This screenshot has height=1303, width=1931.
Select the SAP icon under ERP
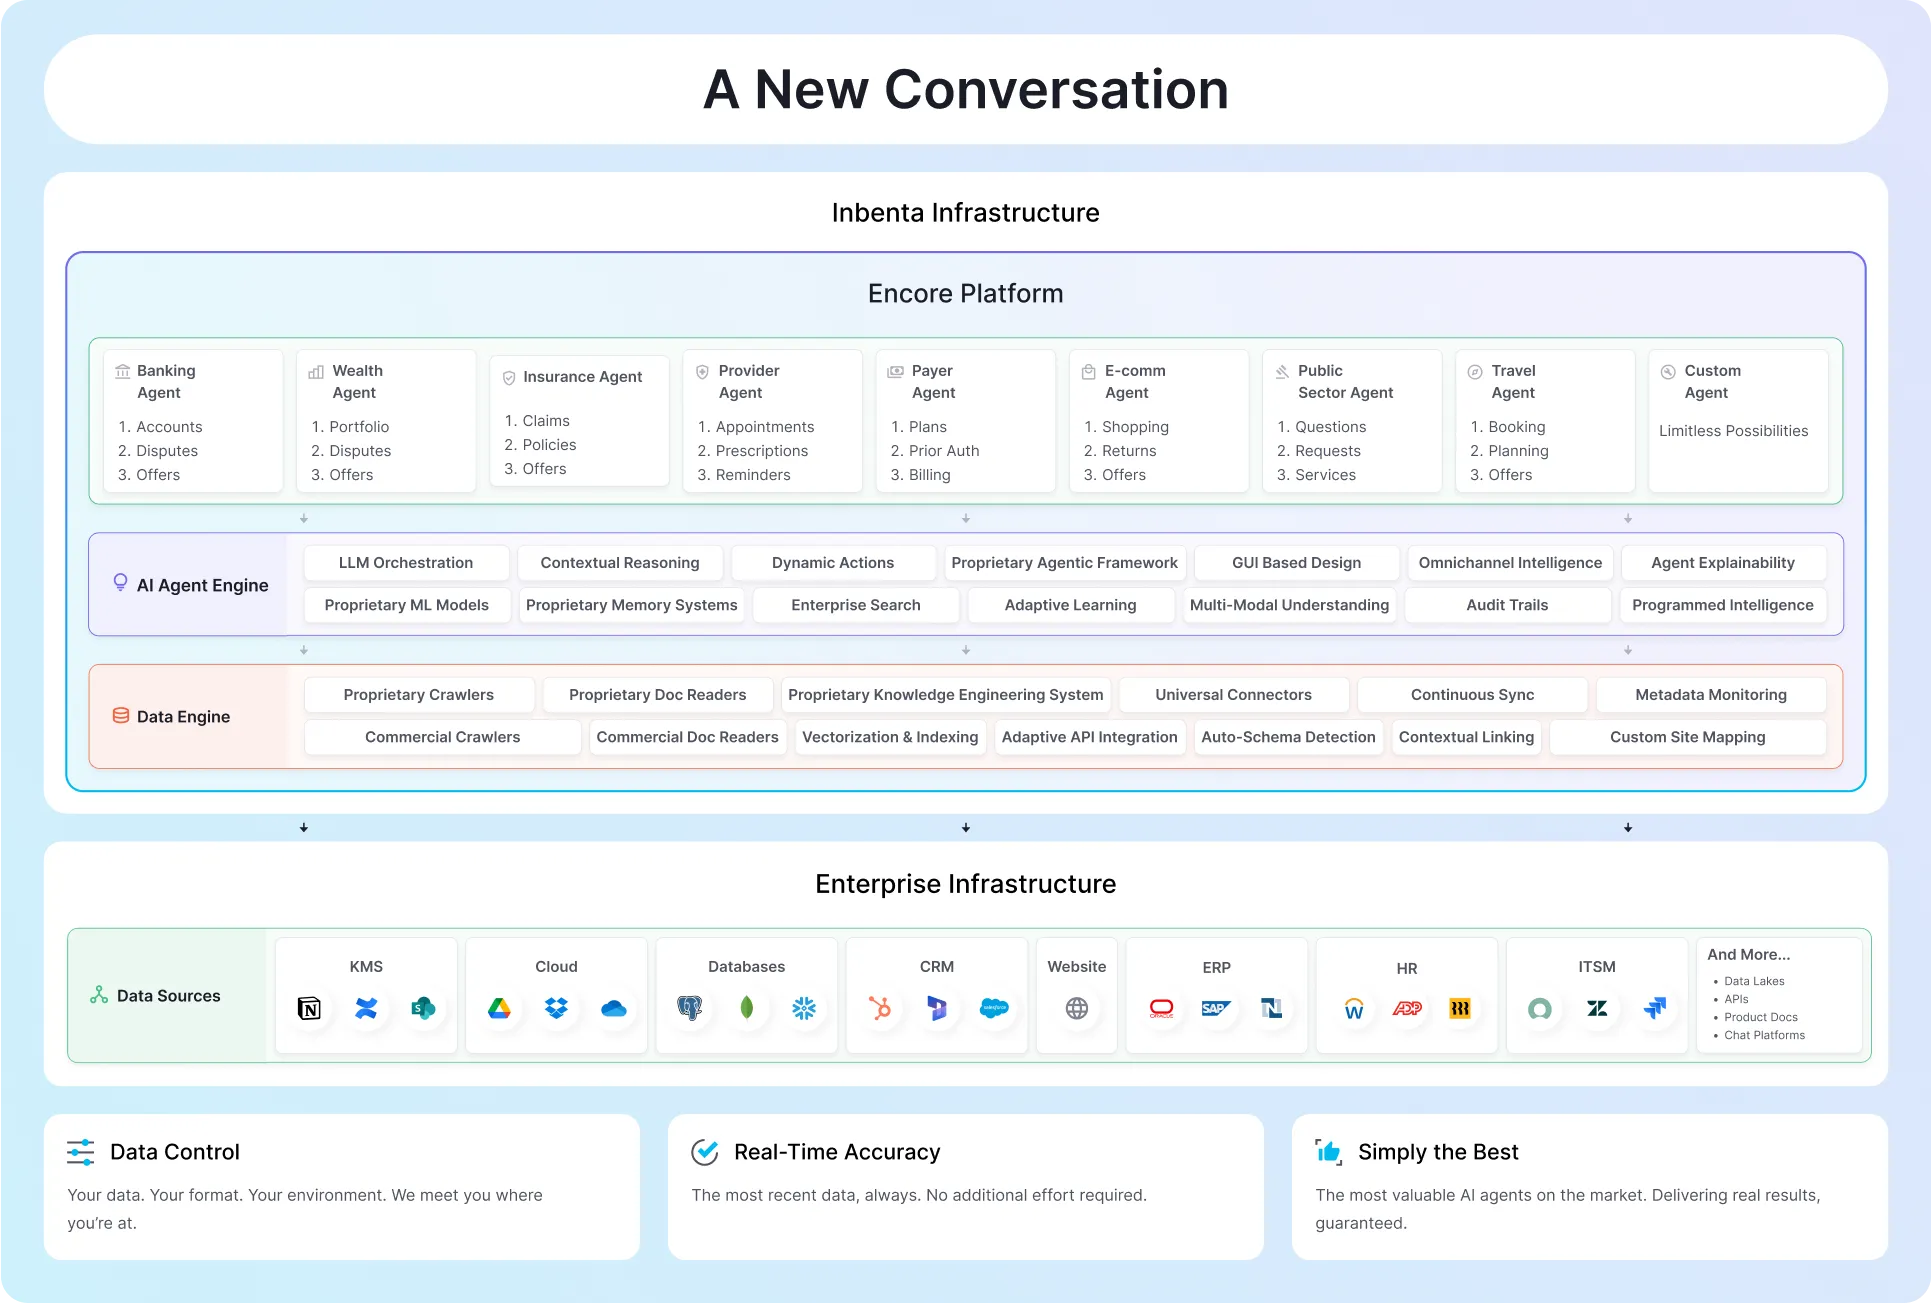tap(1216, 1008)
